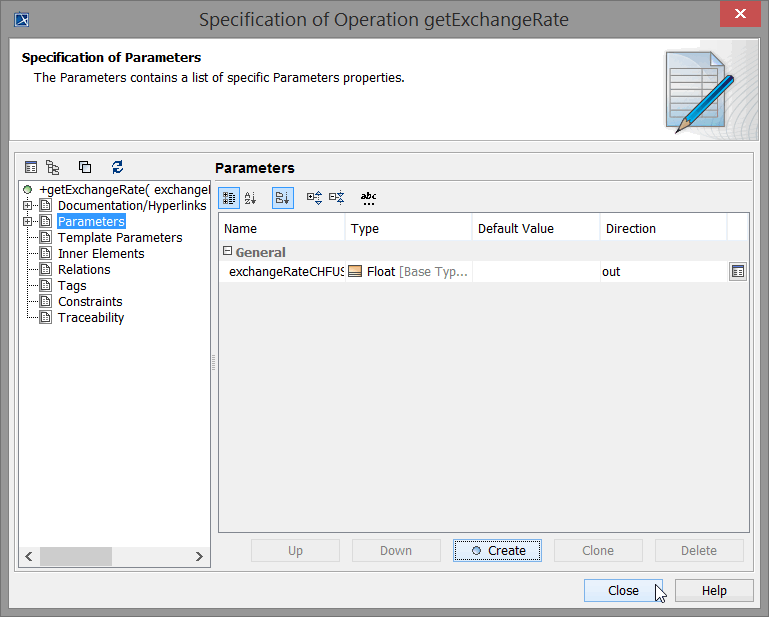Click the document icon beside Constraints
The width and height of the screenshot is (769, 617).
coord(46,301)
